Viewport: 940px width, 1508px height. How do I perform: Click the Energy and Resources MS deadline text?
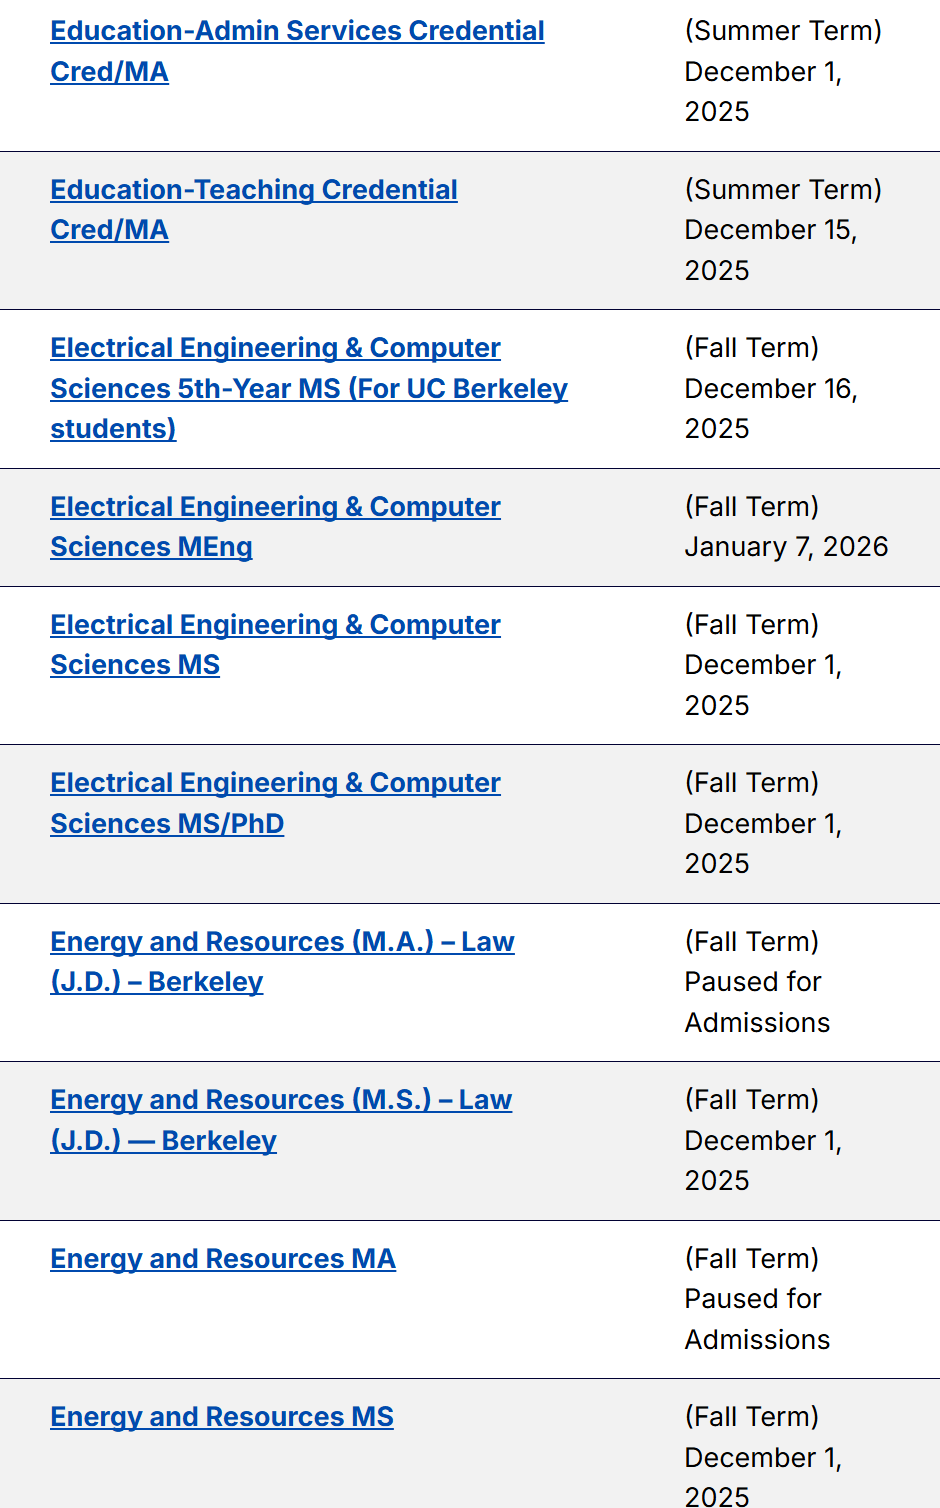[762, 1458]
